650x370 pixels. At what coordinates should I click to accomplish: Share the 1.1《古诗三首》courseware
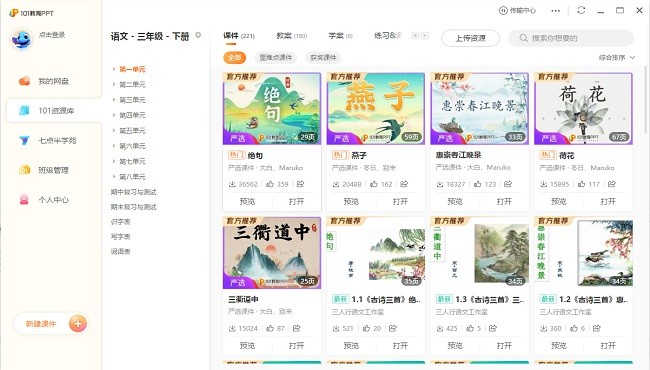(x=393, y=328)
